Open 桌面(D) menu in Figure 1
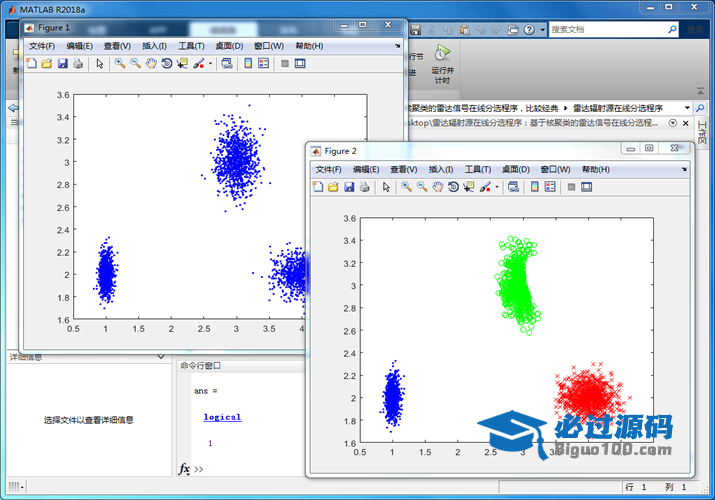715x500 pixels. tap(229, 46)
